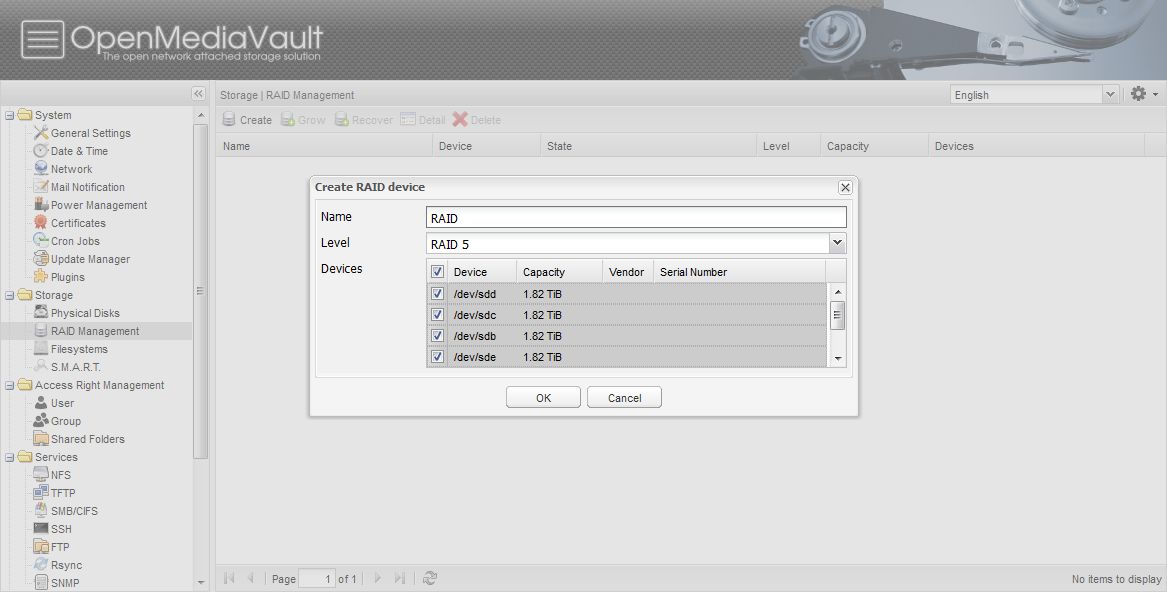
Task: Open SNMP service icon
Action: (x=41, y=582)
